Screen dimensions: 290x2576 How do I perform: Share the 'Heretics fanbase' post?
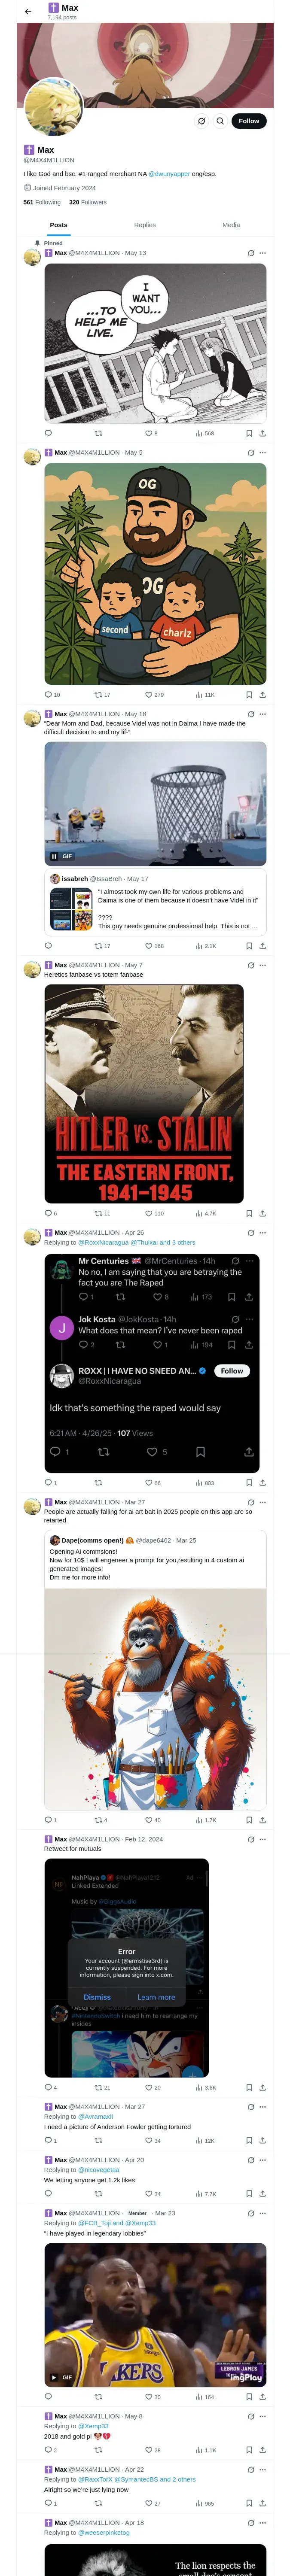pos(262,1213)
